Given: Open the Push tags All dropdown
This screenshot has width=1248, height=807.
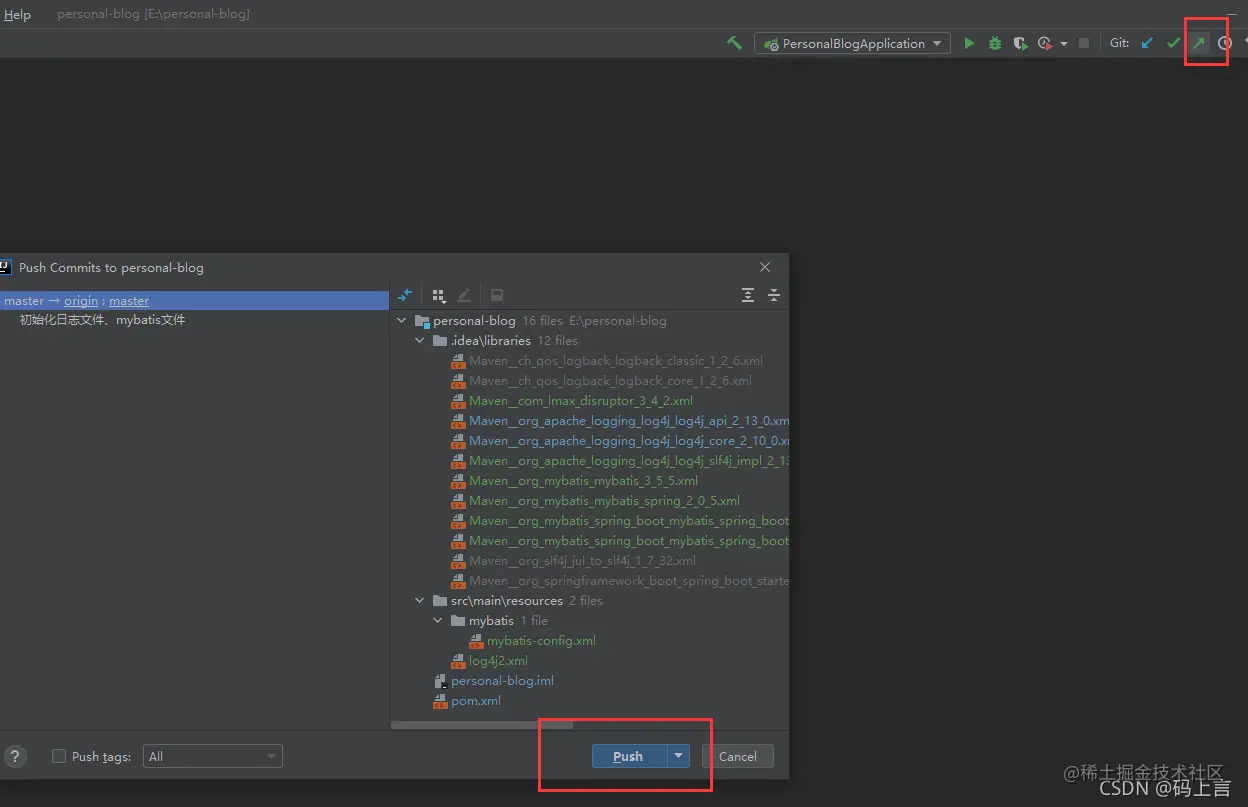Looking at the screenshot, I should [213, 757].
